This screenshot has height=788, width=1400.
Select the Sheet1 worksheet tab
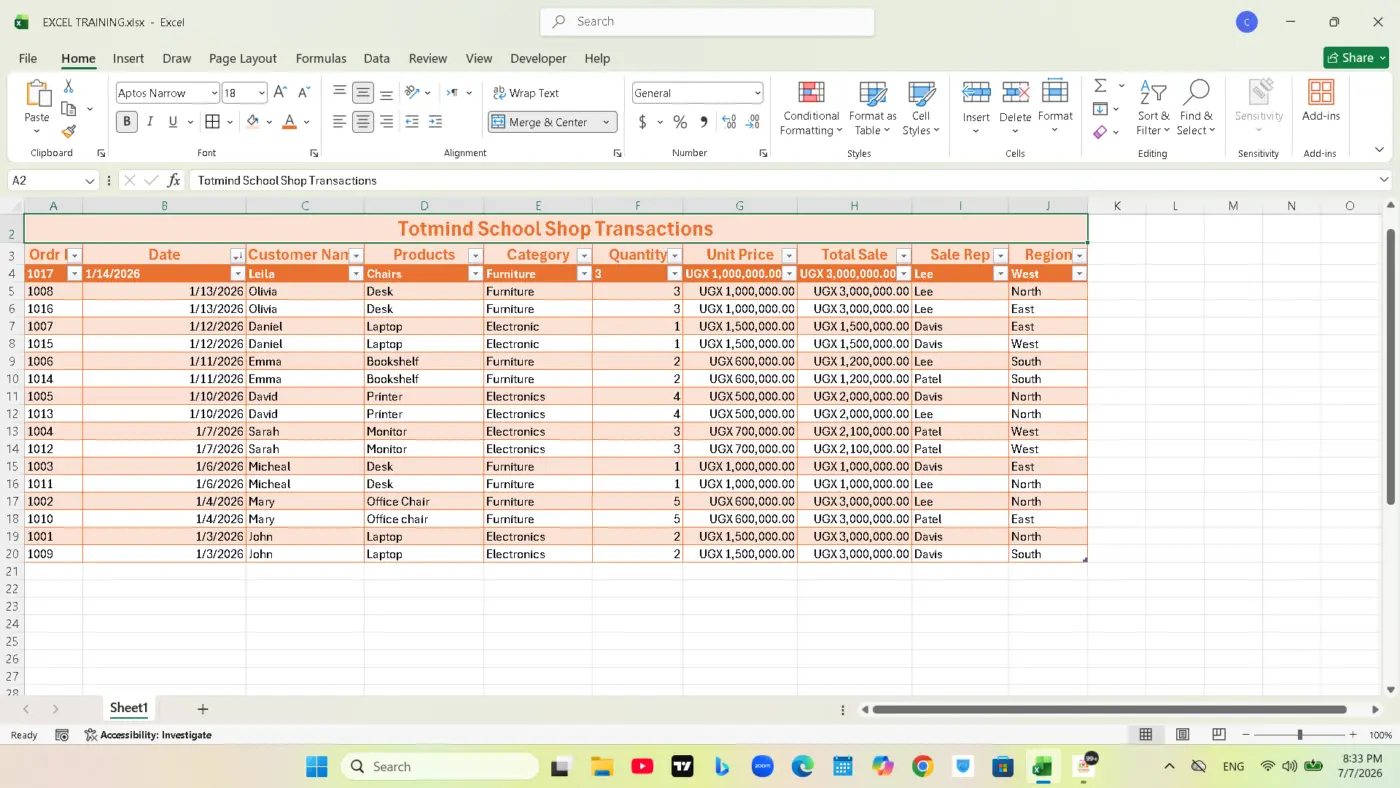[129, 708]
